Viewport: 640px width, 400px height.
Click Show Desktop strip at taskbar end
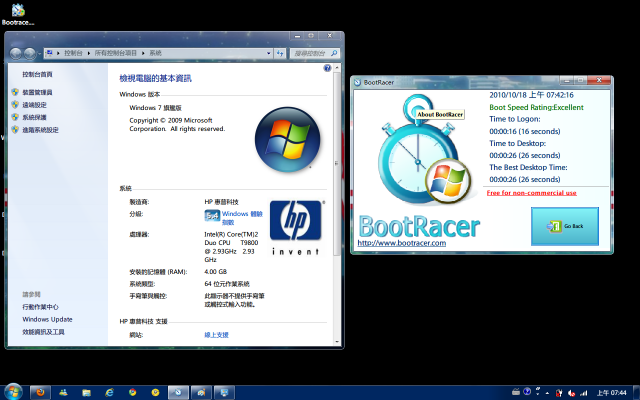click(636, 393)
